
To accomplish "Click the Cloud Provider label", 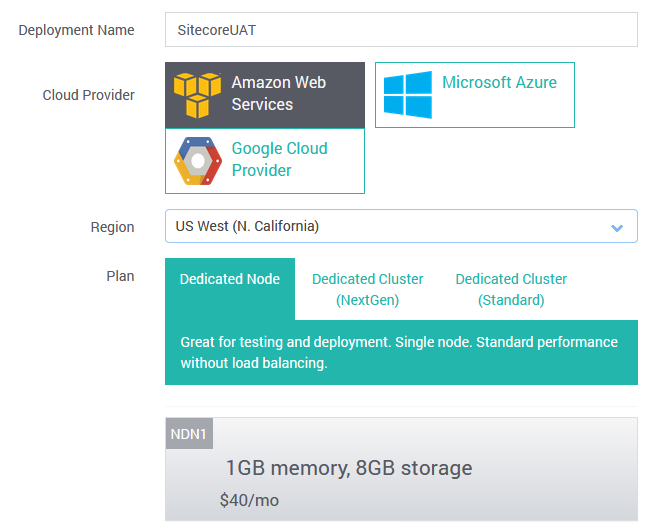I will 89,95.
